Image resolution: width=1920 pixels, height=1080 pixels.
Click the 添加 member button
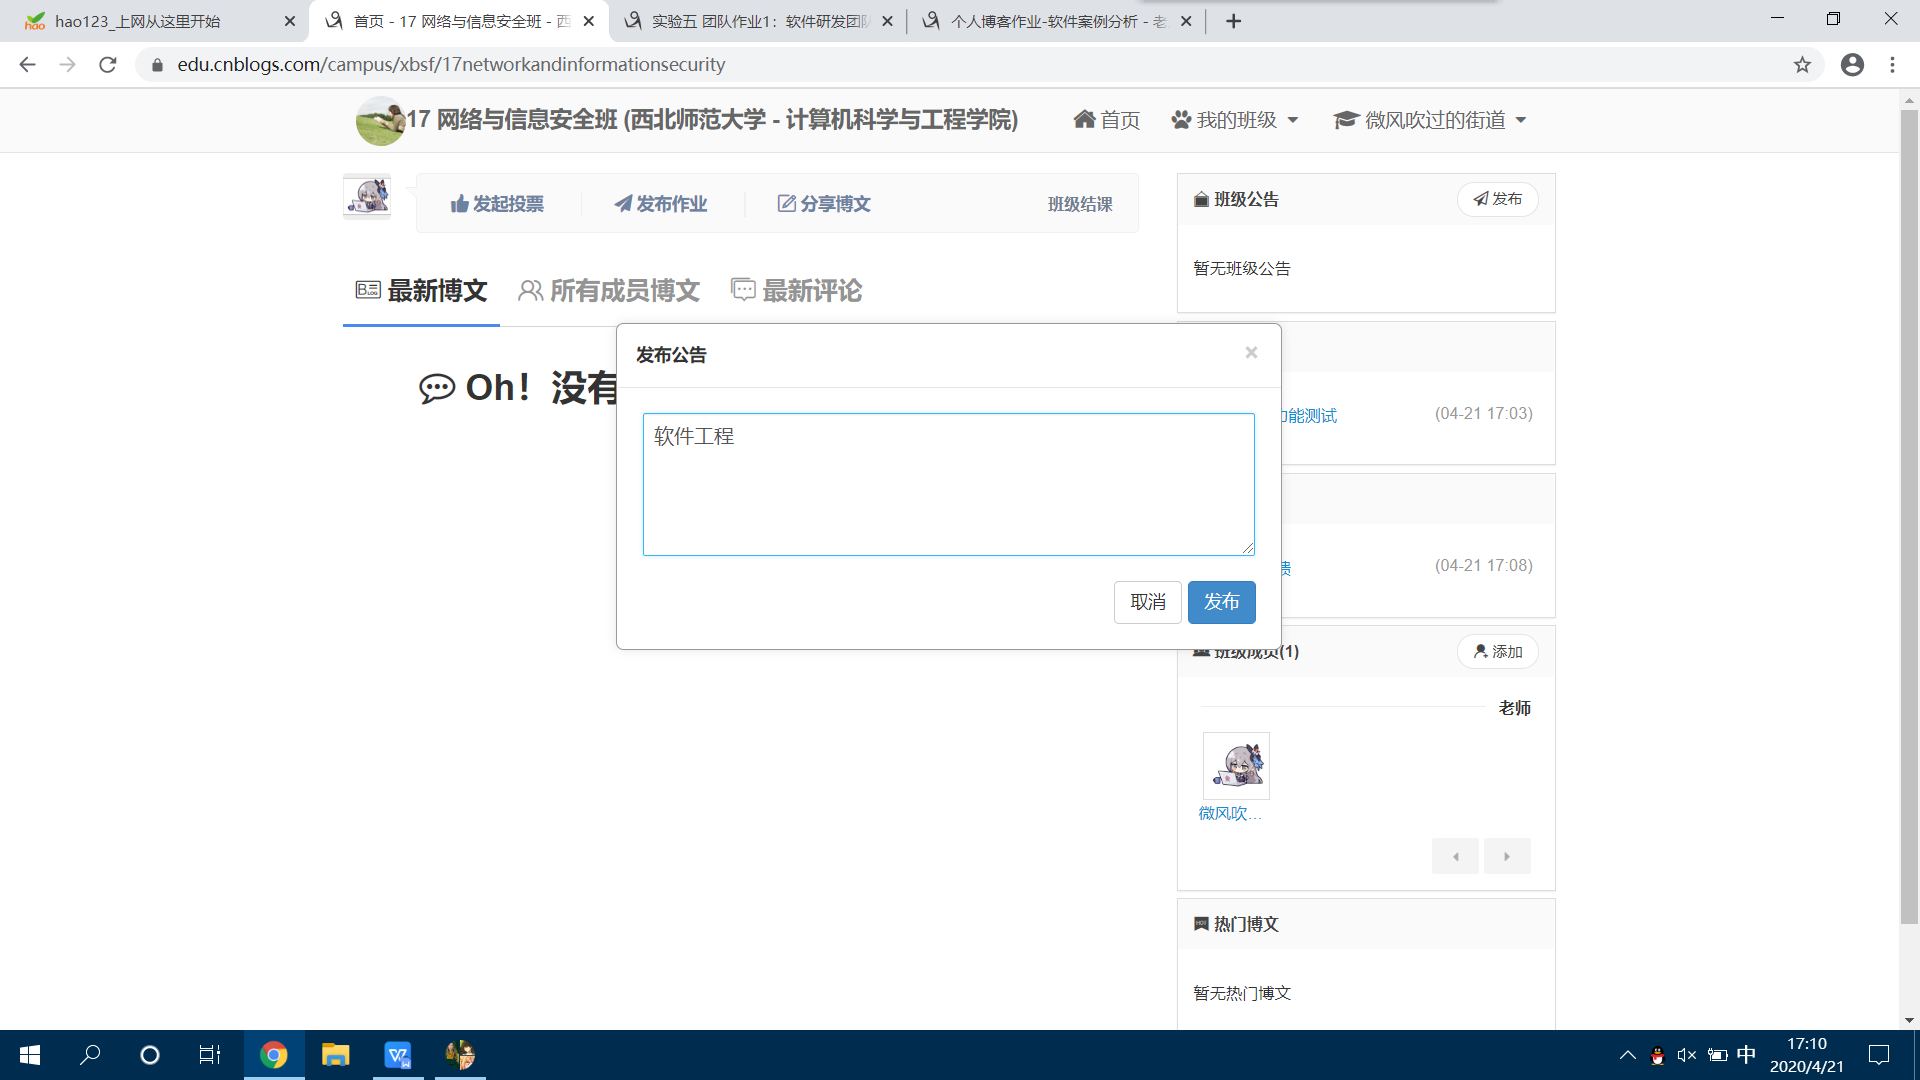[1497, 652]
